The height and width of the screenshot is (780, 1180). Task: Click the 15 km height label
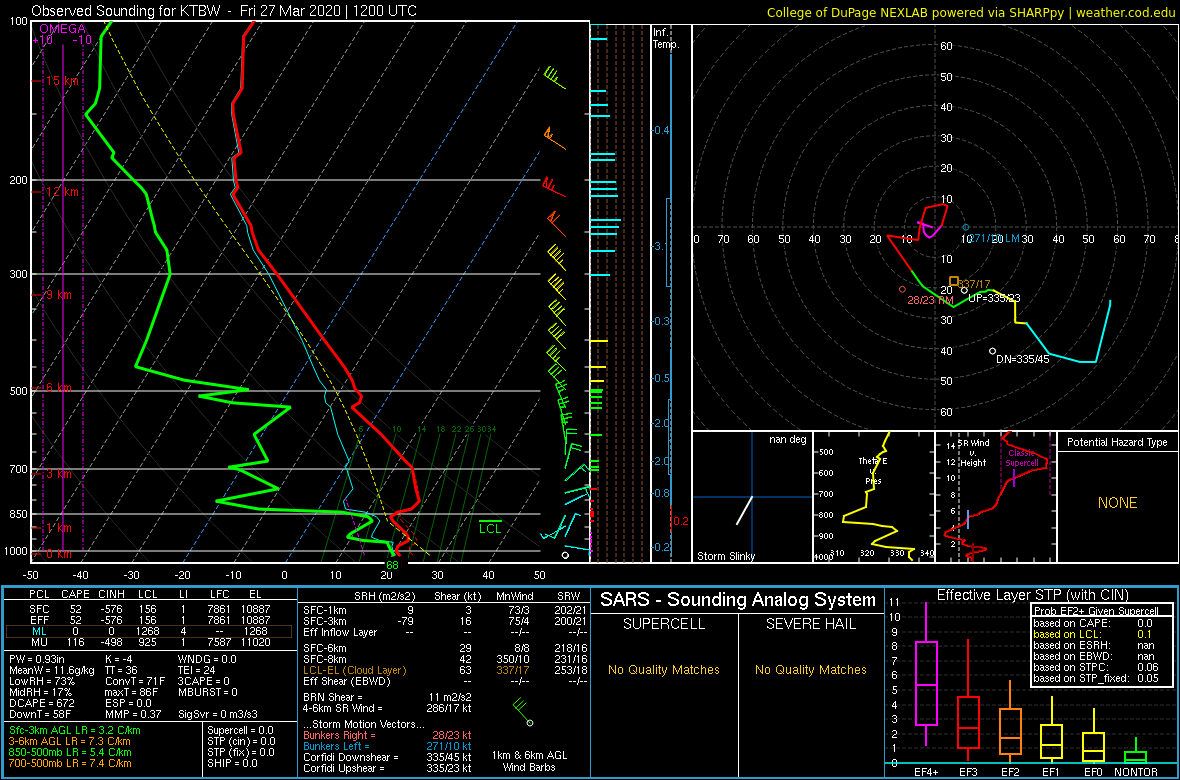62,81
